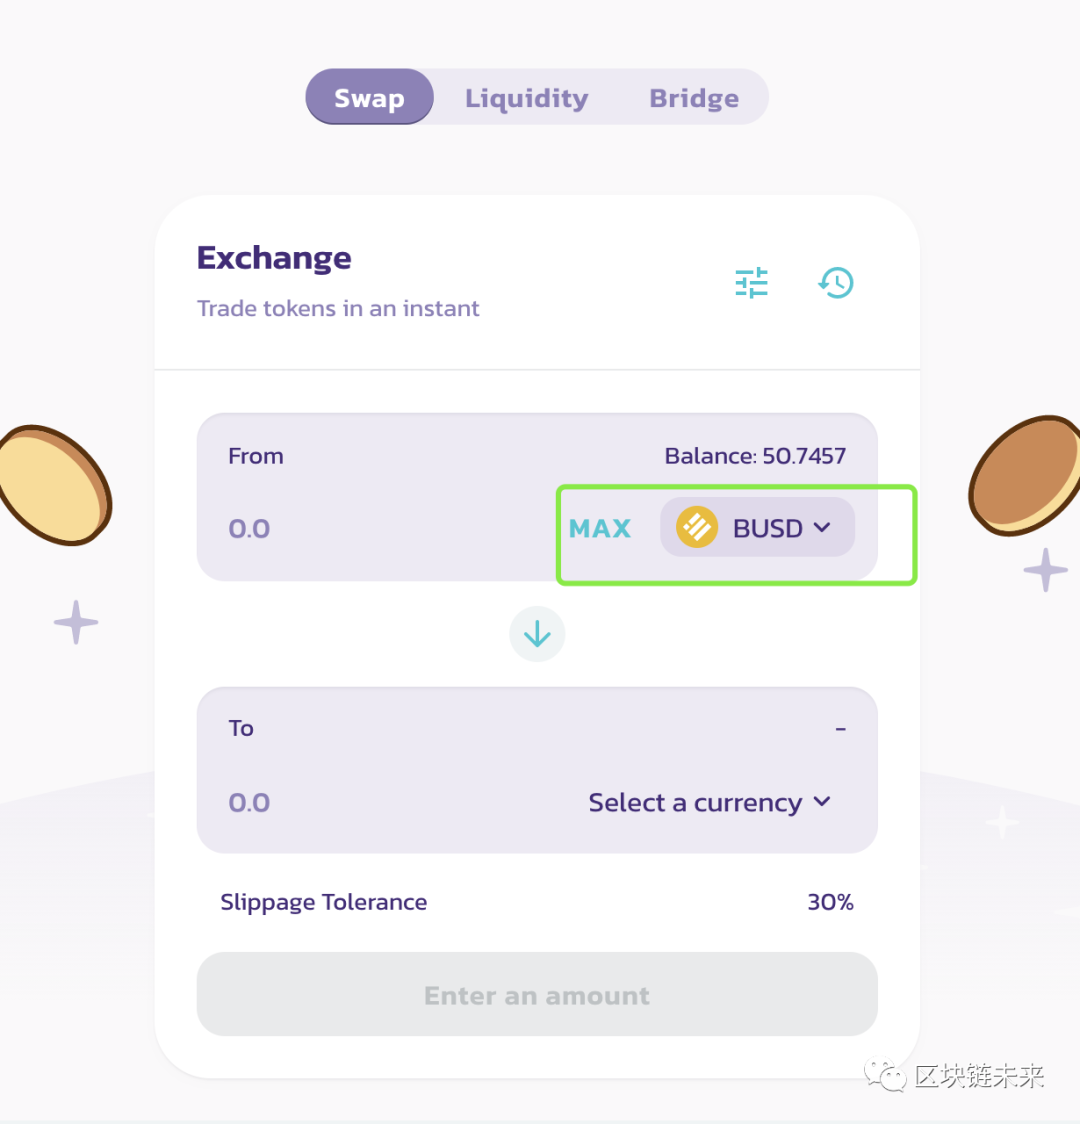Viewport: 1080px width, 1124px height.
Task: Open the swap settings sliders icon
Action: pyautogui.click(x=752, y=283)
